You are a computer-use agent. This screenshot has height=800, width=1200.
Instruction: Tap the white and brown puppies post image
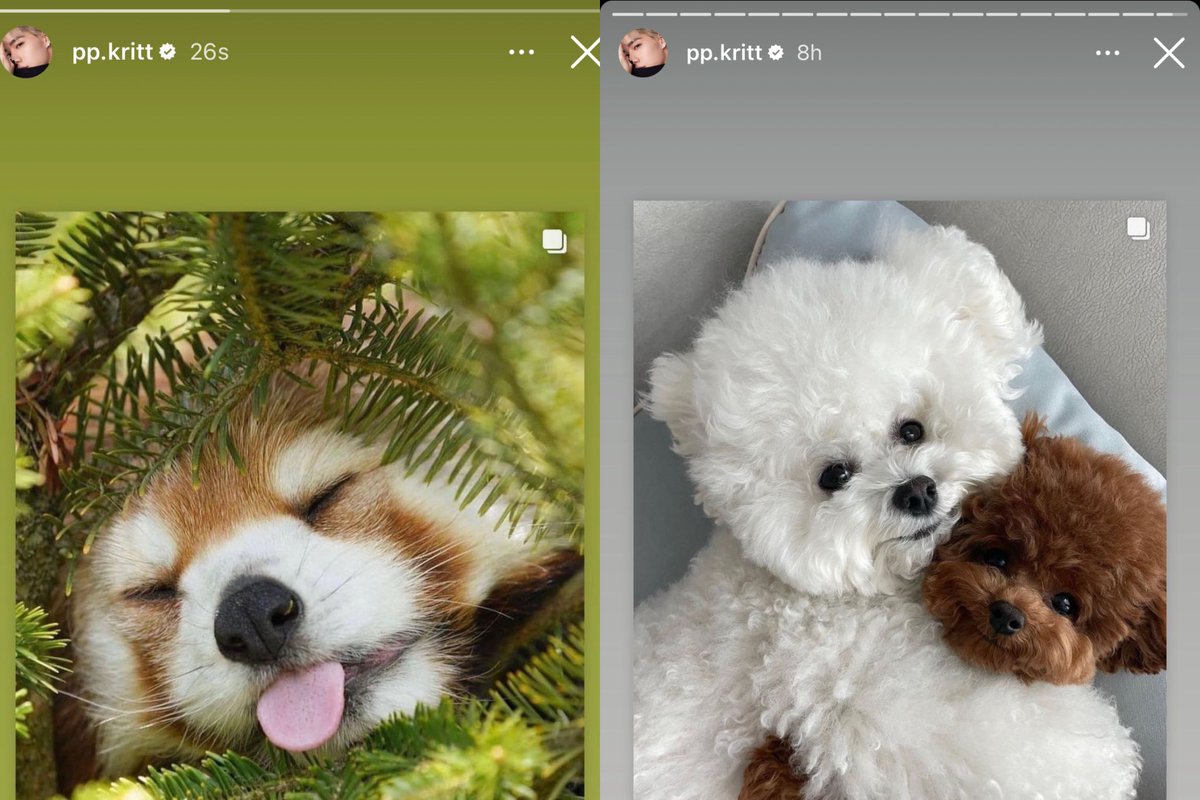(900, 500)
